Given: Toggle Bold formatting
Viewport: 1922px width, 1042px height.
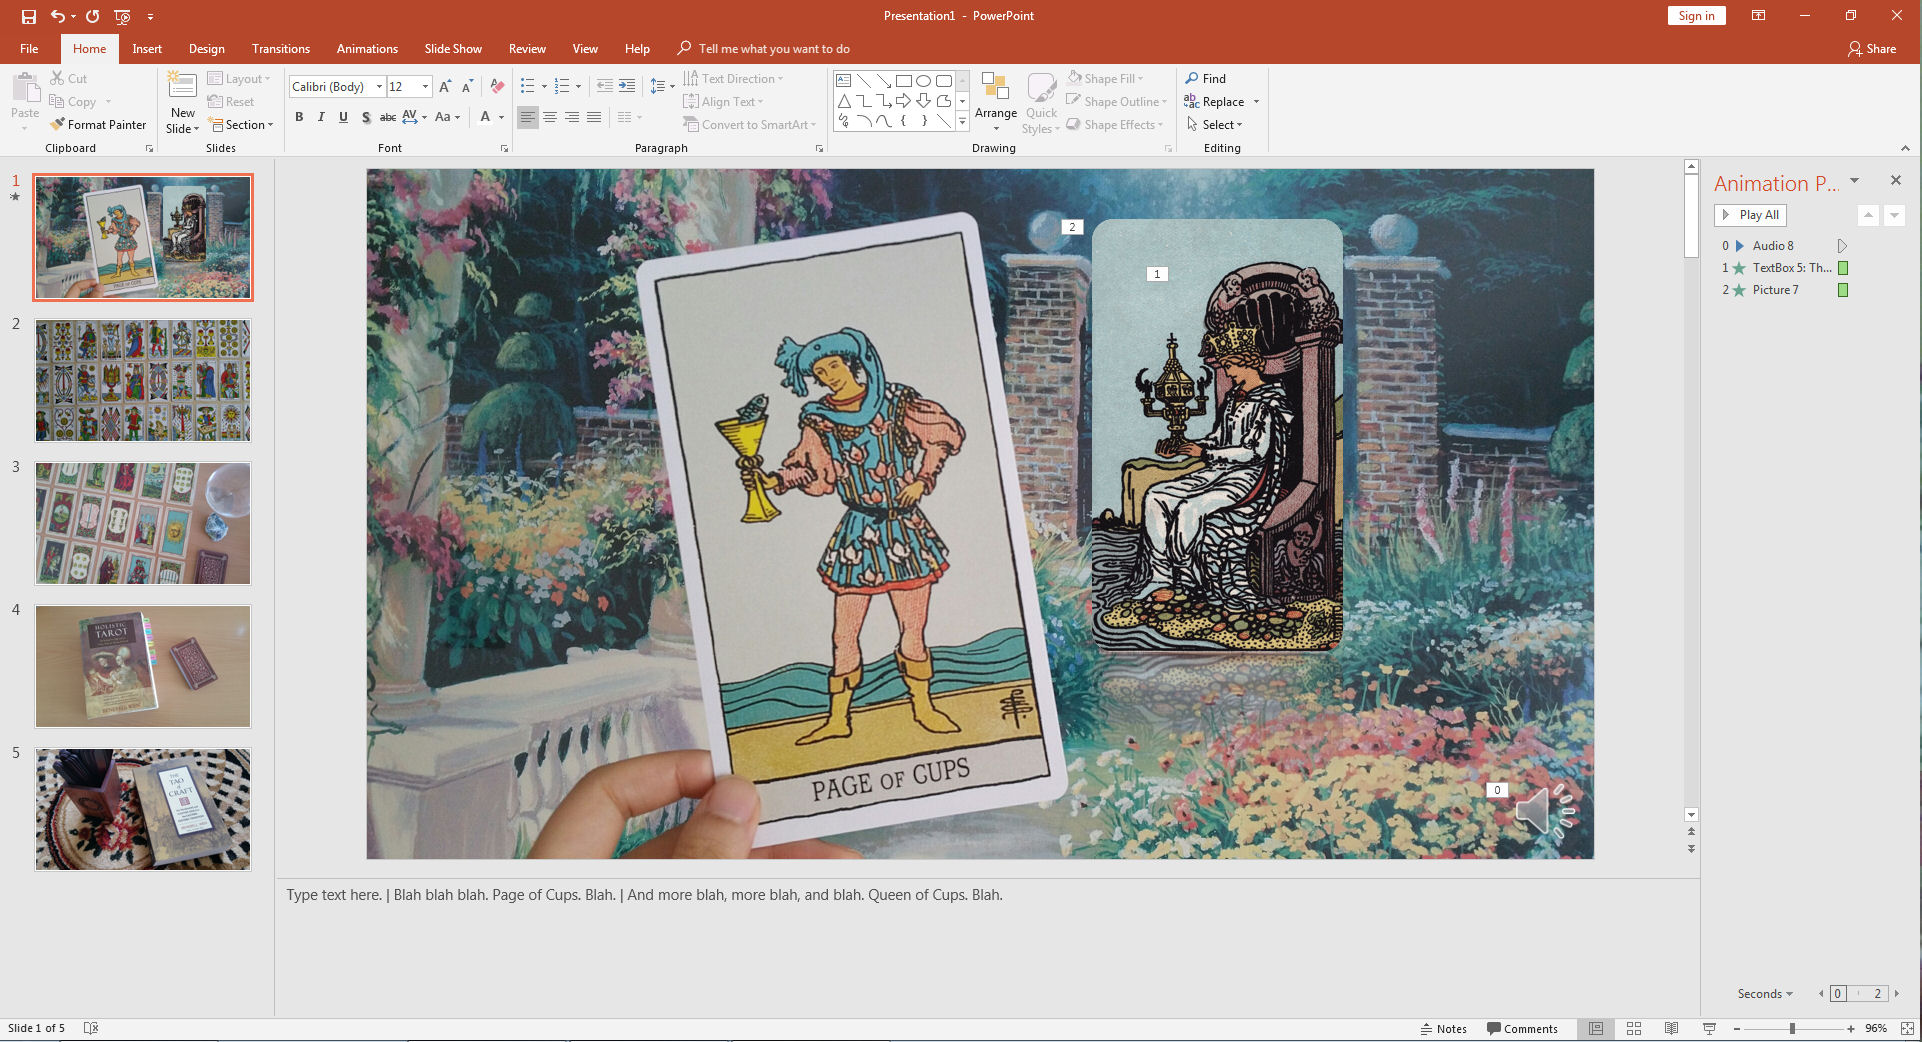Looking at the screenshot, I should (x=299, y=117).
